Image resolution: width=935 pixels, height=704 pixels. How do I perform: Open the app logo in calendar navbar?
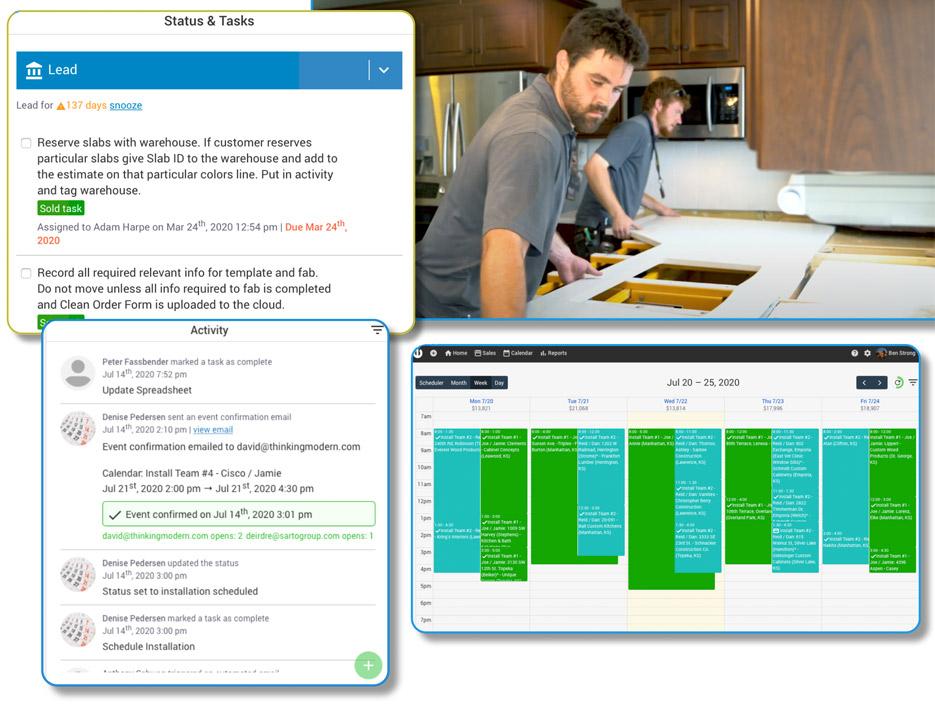[x=419, y=353]
